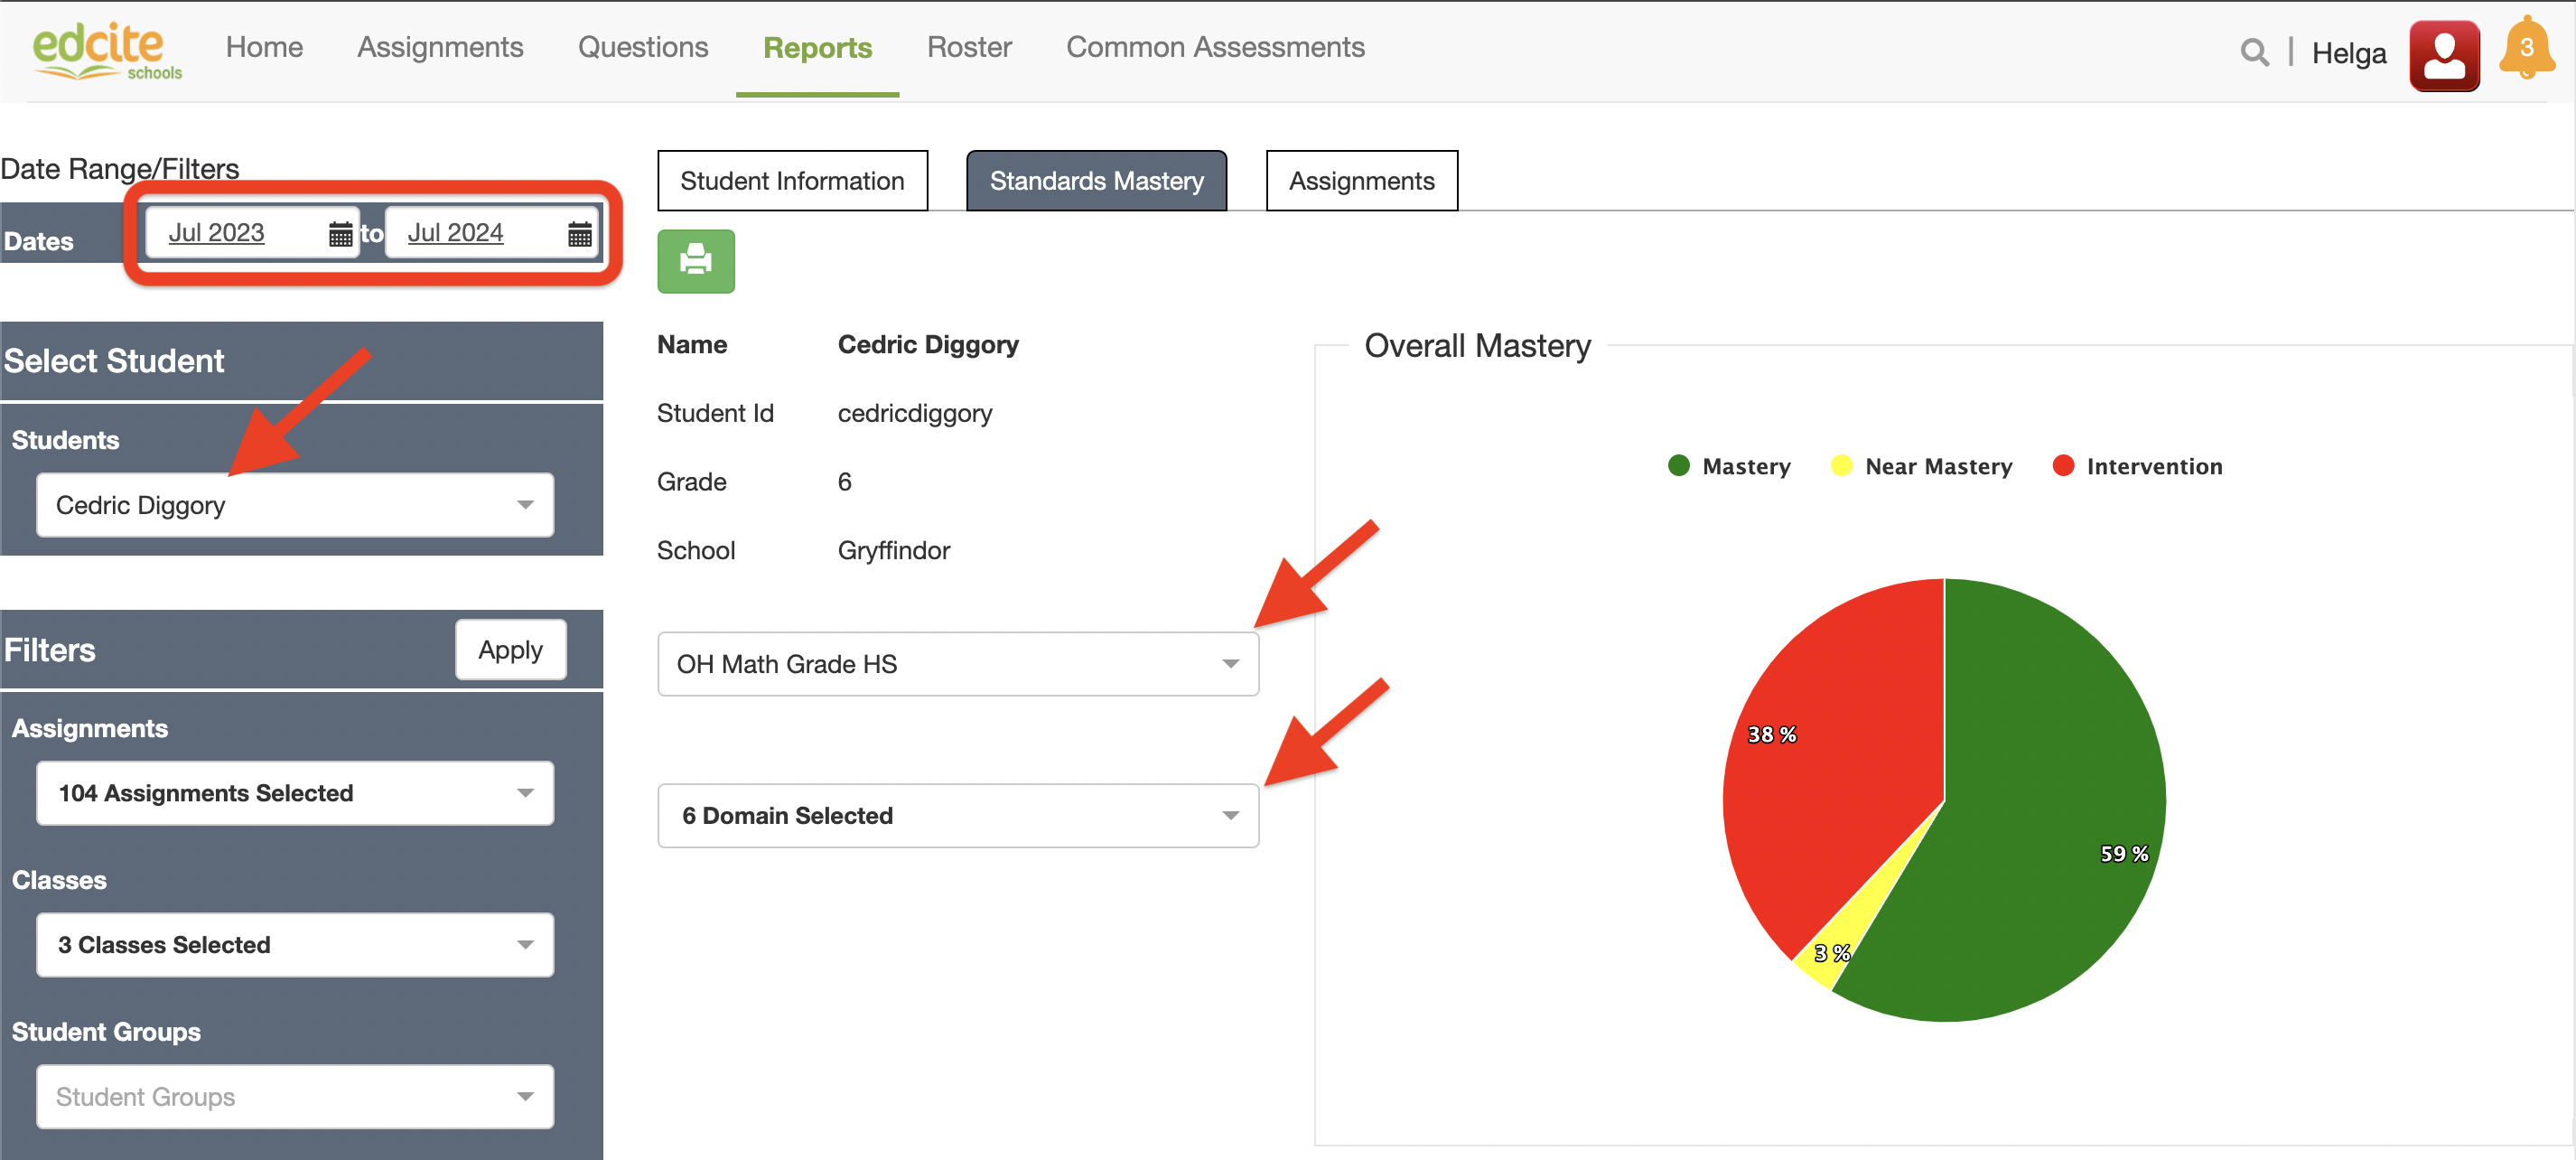The height and width of the screenshot is (1160, 2576).
Task: Toggle the Intervention legend item
Action: 2136,466
